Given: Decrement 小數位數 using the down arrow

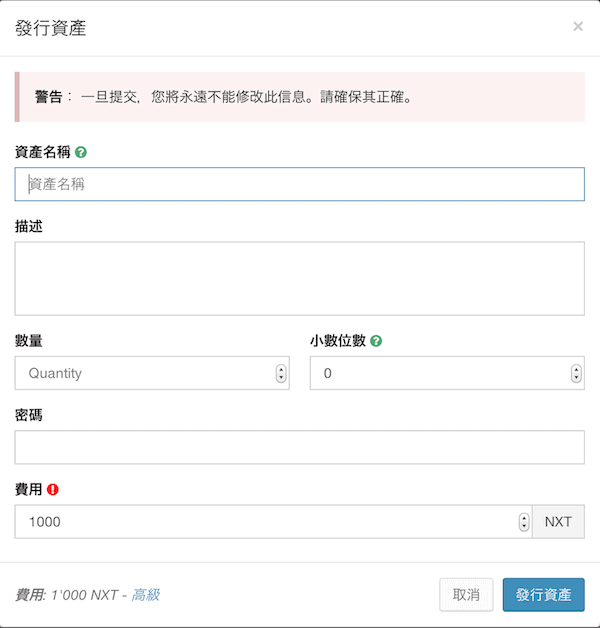Looking at the screenshot, I should 576,378.
